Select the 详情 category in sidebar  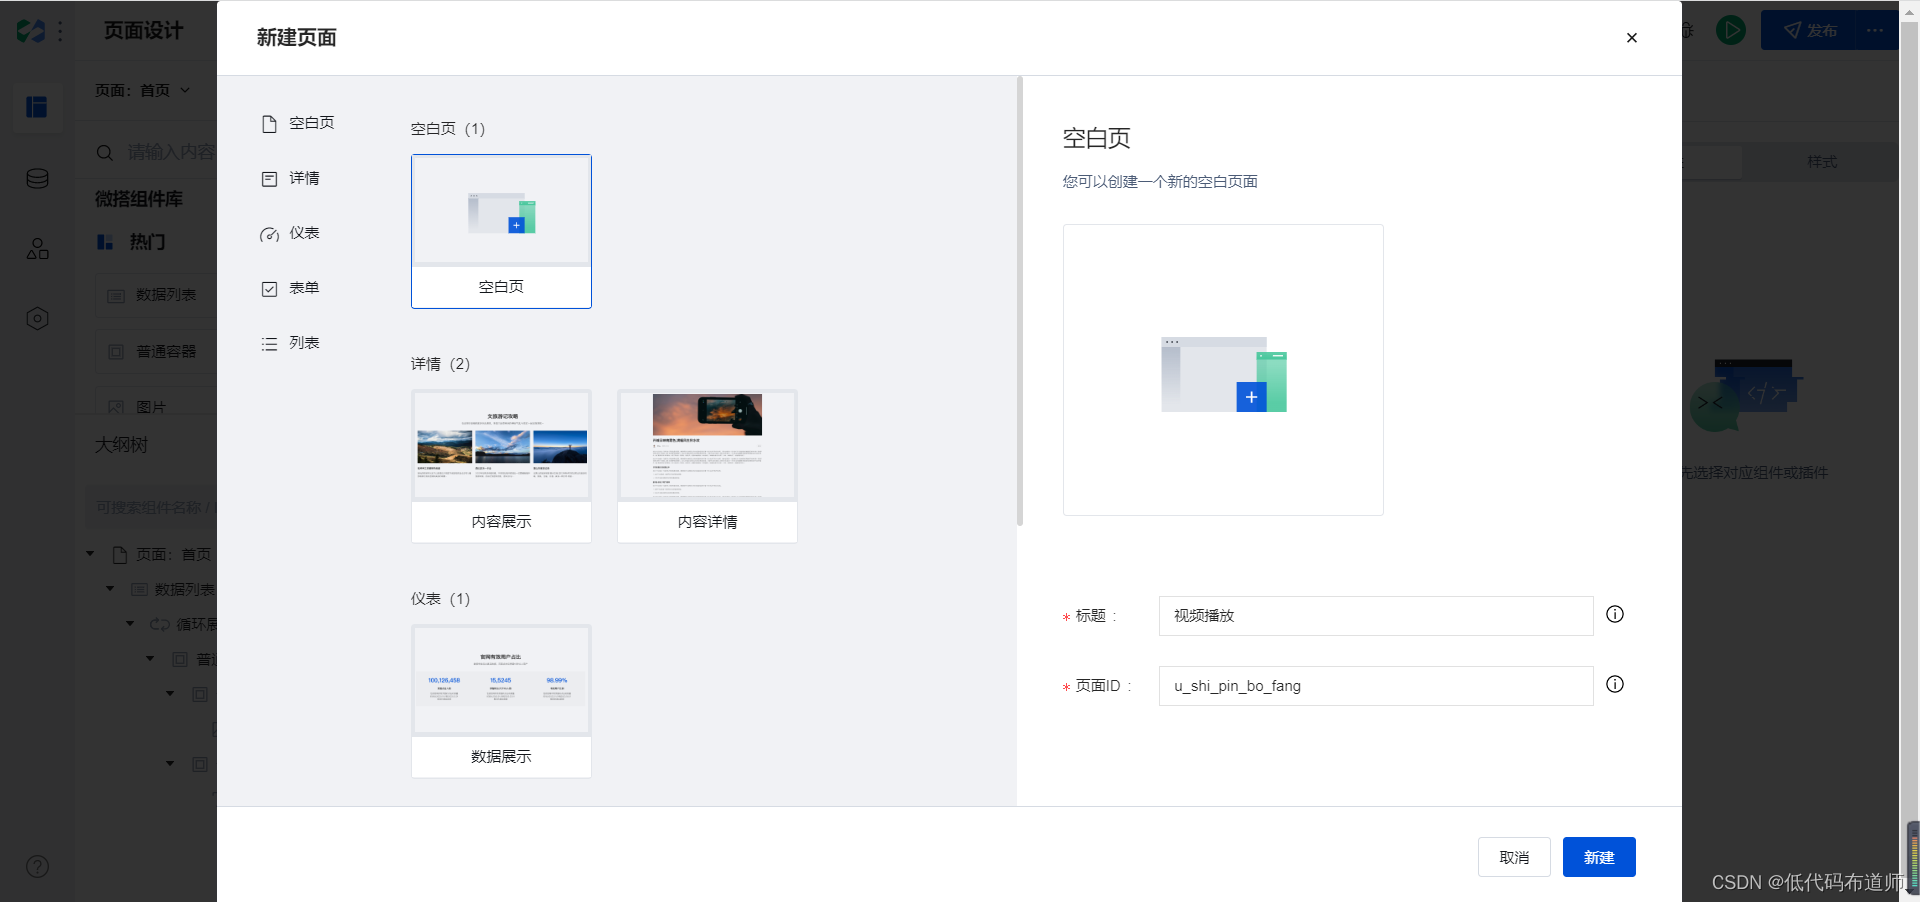pos(291,178)
